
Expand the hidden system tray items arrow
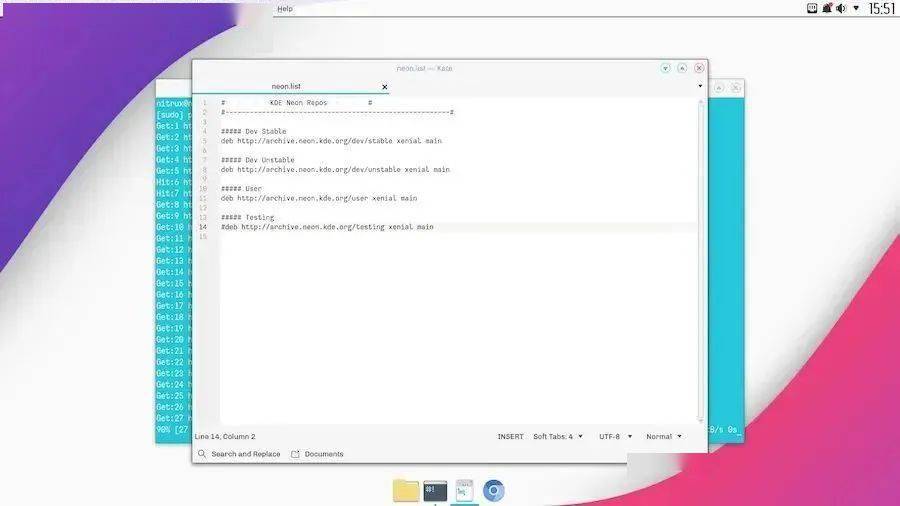[x=855, y=8]
